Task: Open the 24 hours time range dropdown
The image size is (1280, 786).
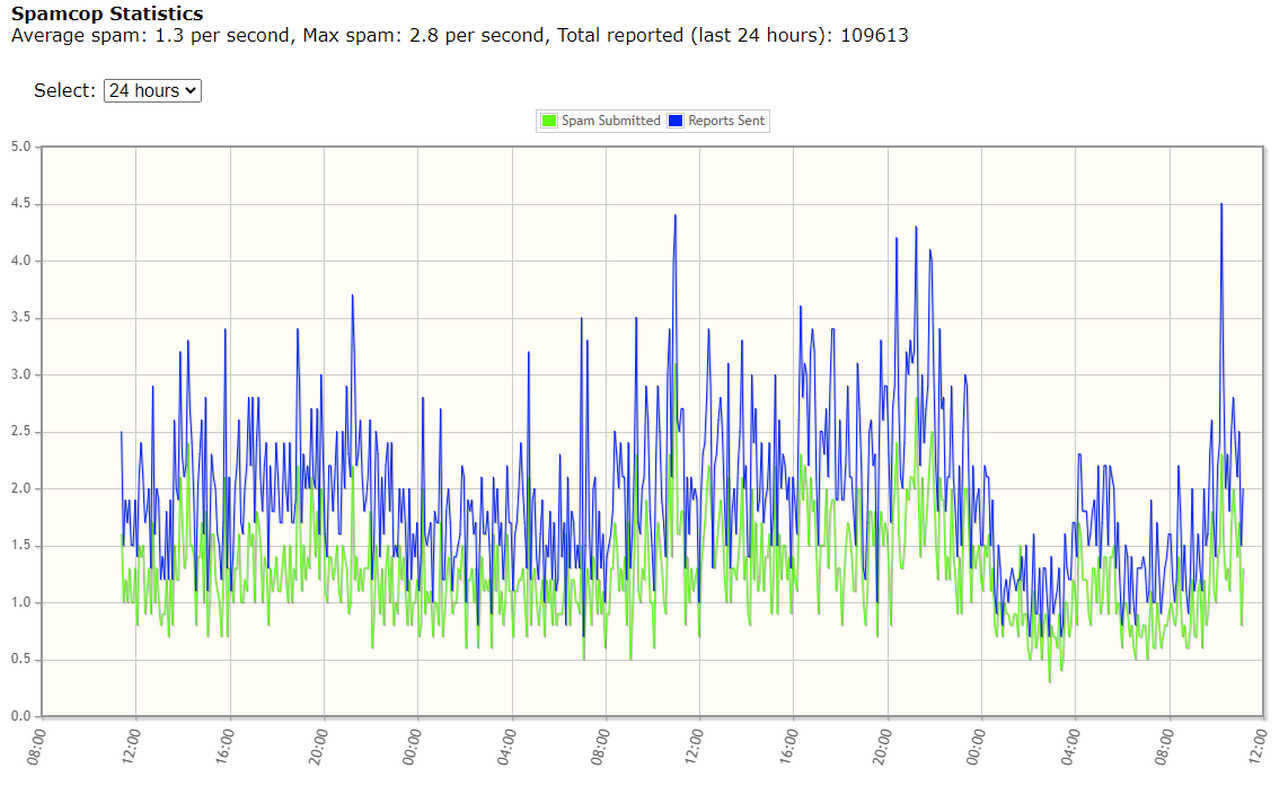Action: (x=152, y=90)
